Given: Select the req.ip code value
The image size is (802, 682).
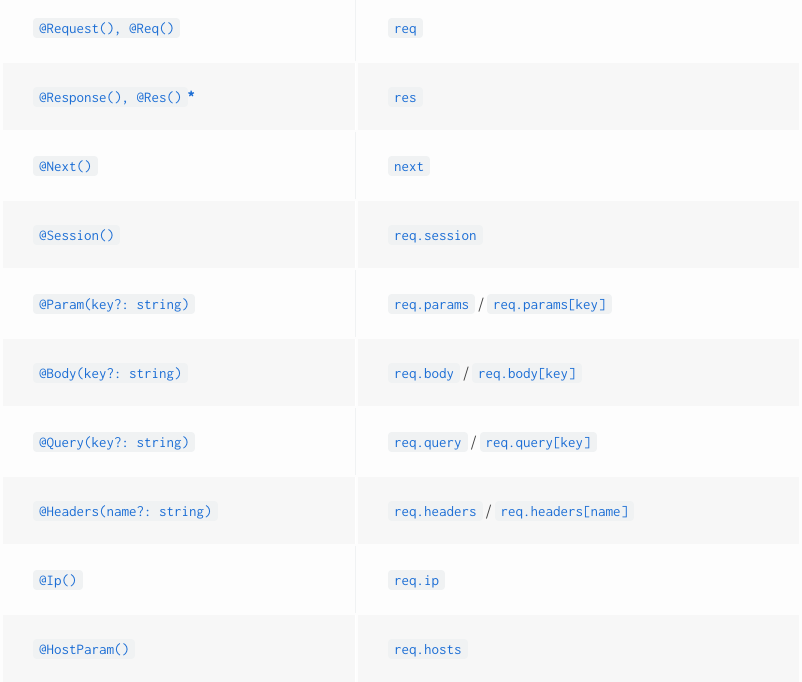Looking at the screenshot, I should point(416,580).
